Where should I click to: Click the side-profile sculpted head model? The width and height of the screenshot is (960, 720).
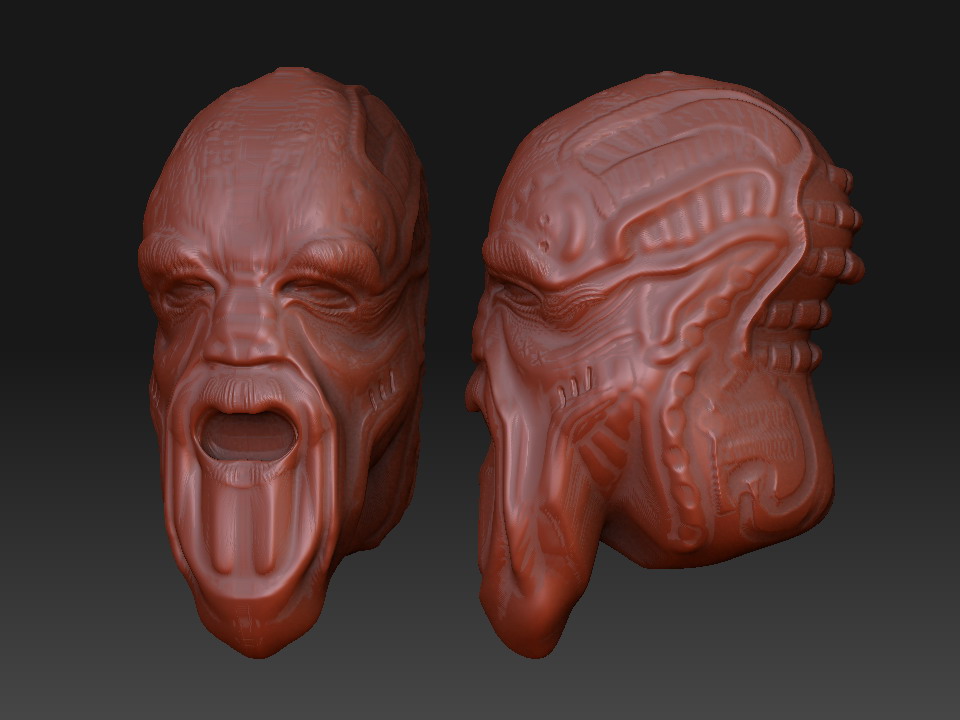(664, 365)
